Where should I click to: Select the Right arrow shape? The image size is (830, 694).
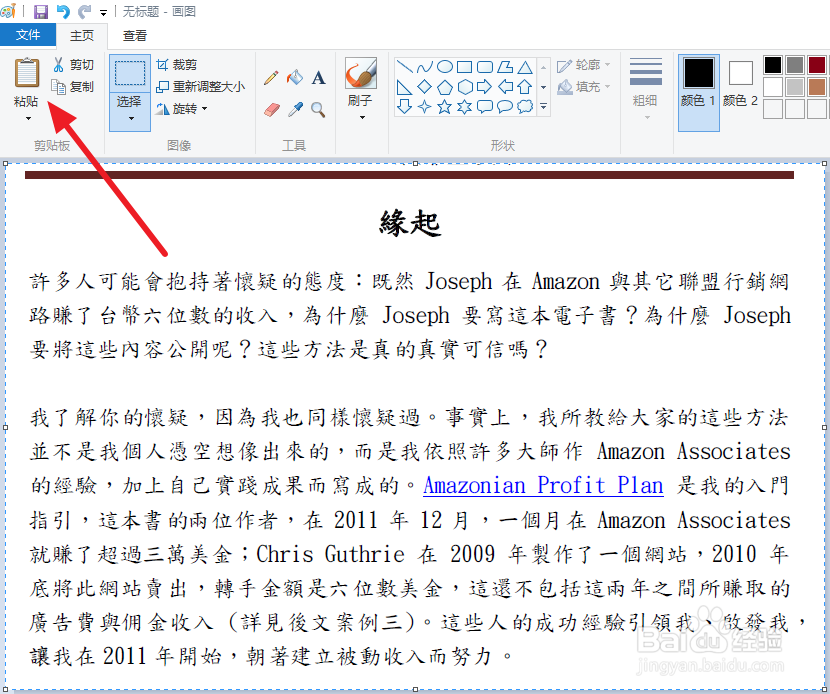[484, 87]
